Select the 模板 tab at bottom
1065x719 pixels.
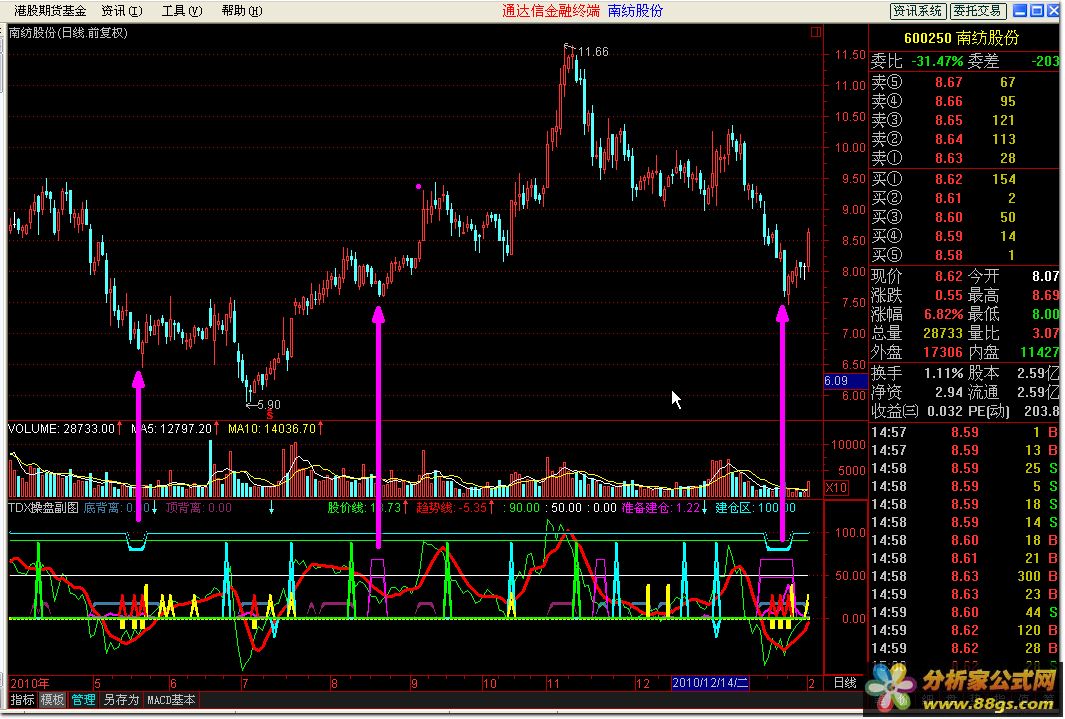click(x=52, y=699)
